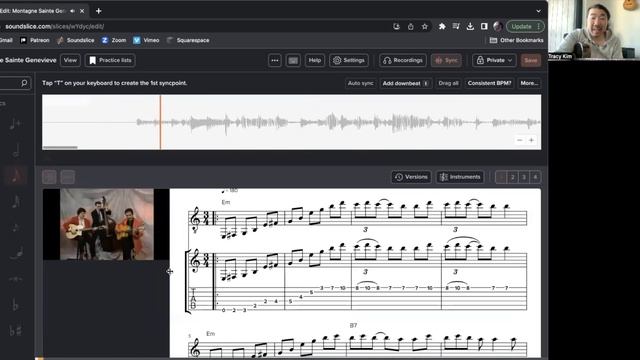Image resolution: width=640 pixels, height=360 pixels.
Task: Select the flat-sharp enharmonic toggle icon
Action: (x=16, y=330)
